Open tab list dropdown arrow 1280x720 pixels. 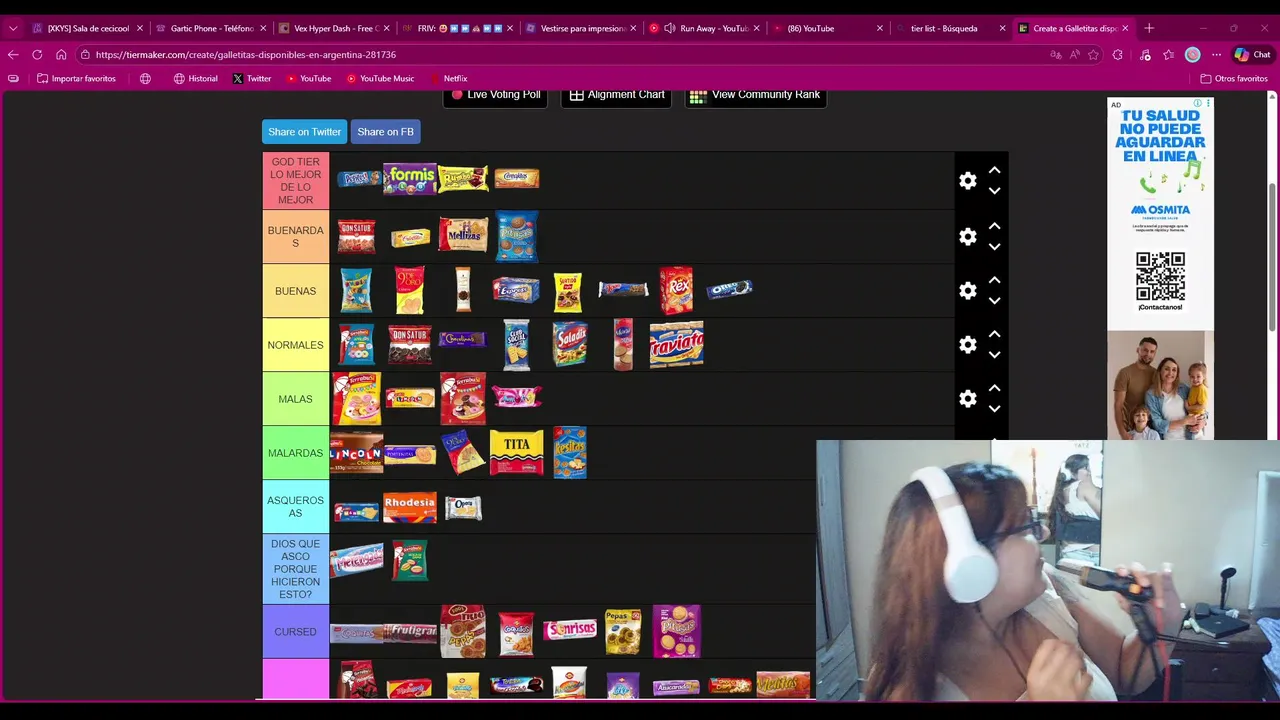click(x=13, y=28)
